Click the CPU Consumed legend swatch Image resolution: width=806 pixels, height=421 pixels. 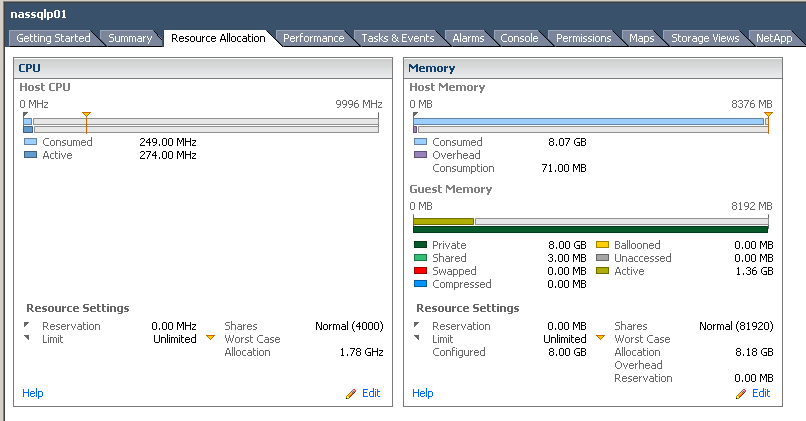coord(30,141)
